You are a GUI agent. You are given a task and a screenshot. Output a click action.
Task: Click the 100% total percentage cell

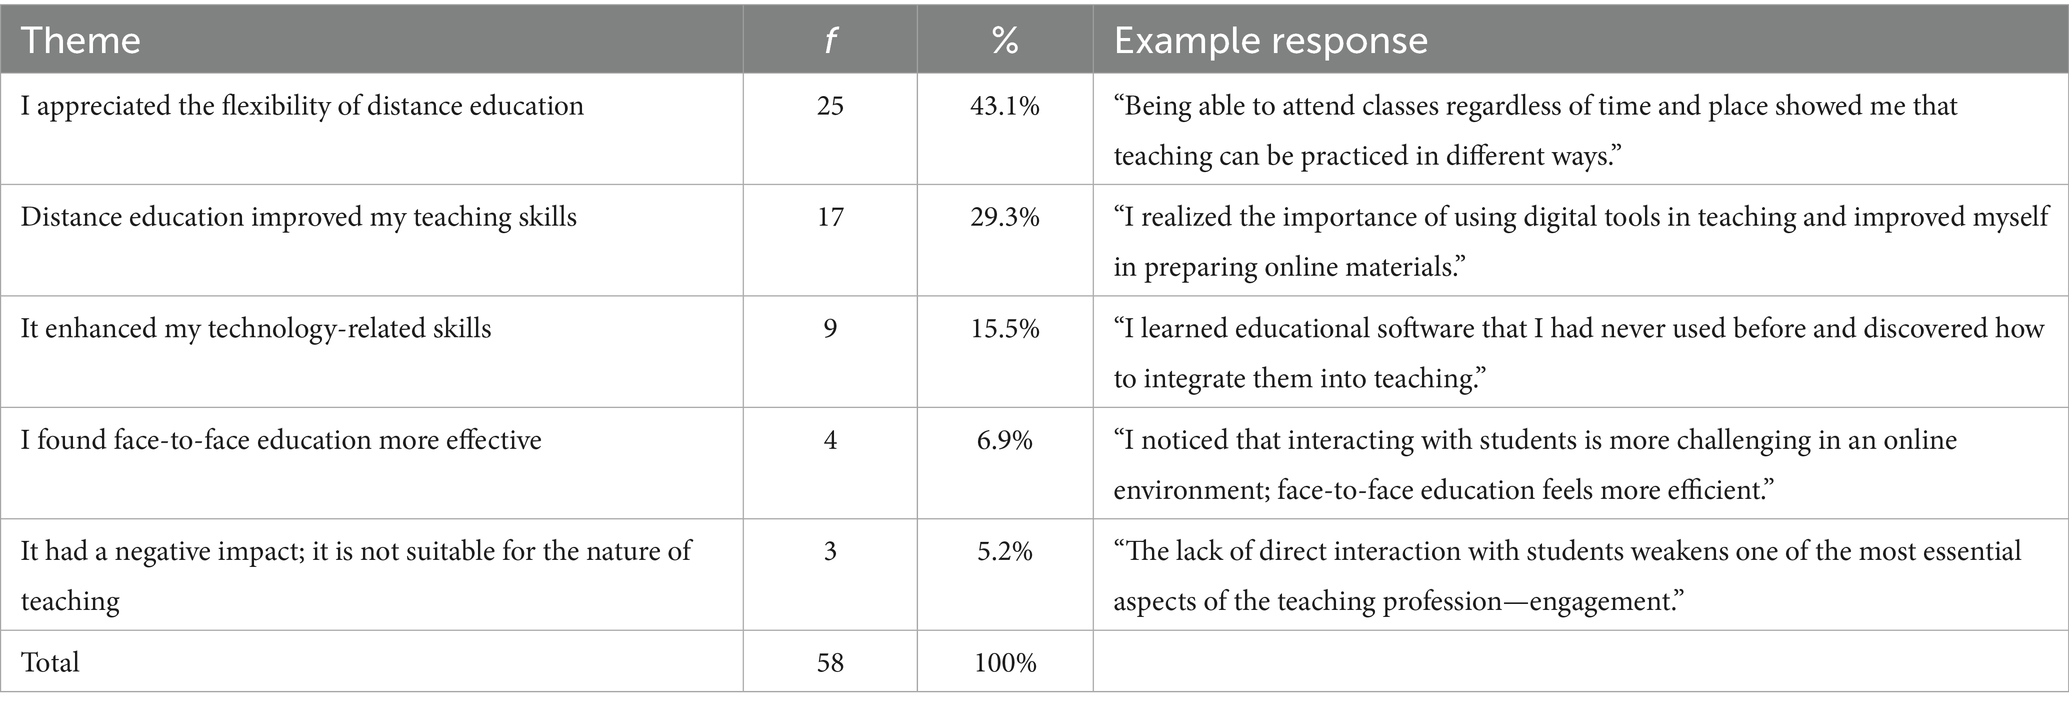(x=1004, y=662)
